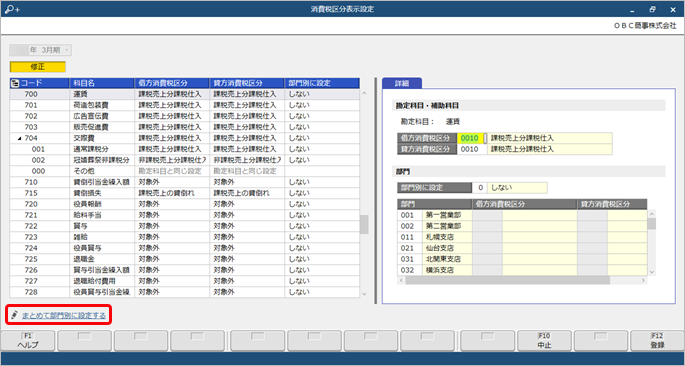Click 課税売上の貸倒れ debit cell in row 715
The height and width of the screenshot is (366, 685).
tap(172, 193)
